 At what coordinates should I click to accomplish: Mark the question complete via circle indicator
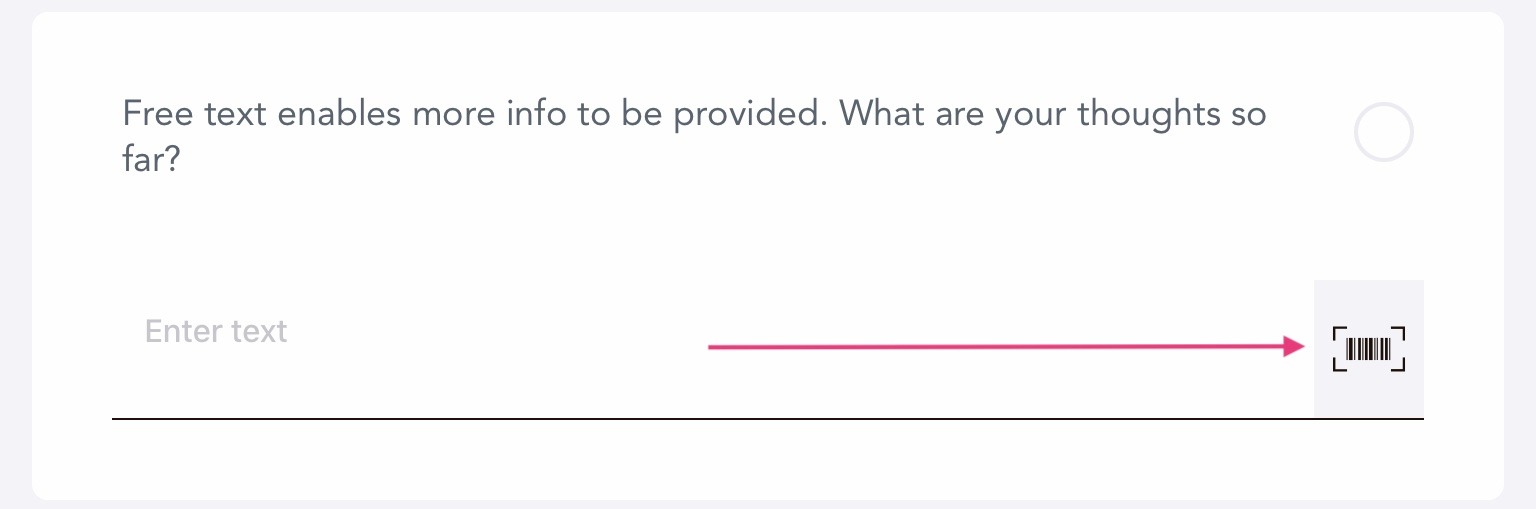[x=1383, y=132]
